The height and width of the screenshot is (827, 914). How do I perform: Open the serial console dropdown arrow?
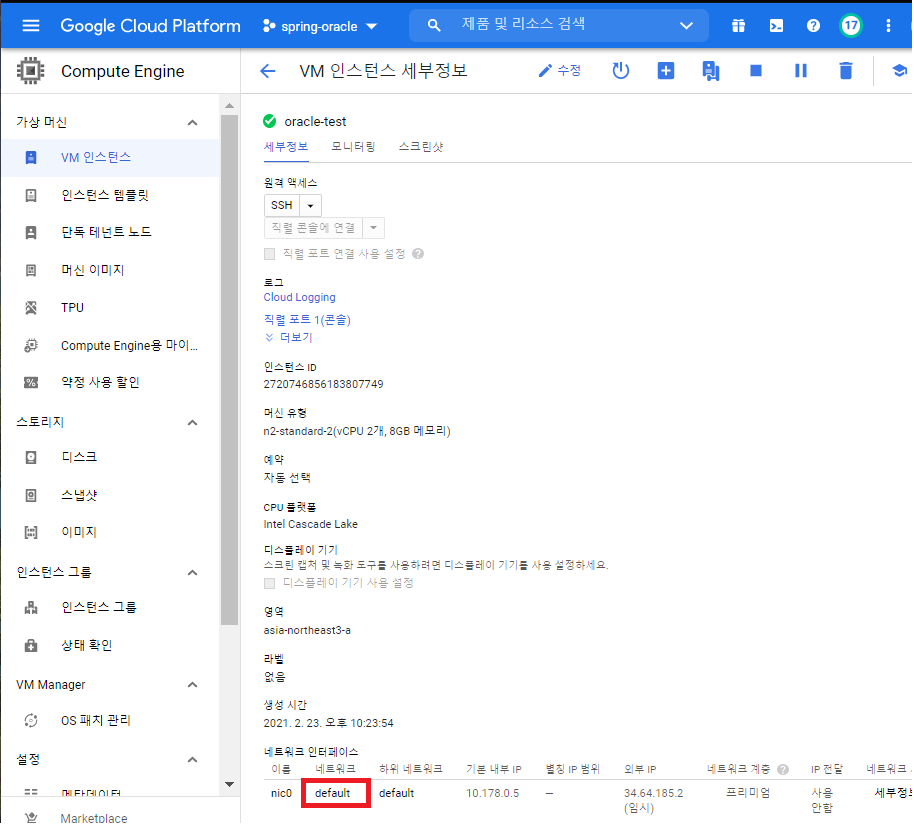pos(374,228)
